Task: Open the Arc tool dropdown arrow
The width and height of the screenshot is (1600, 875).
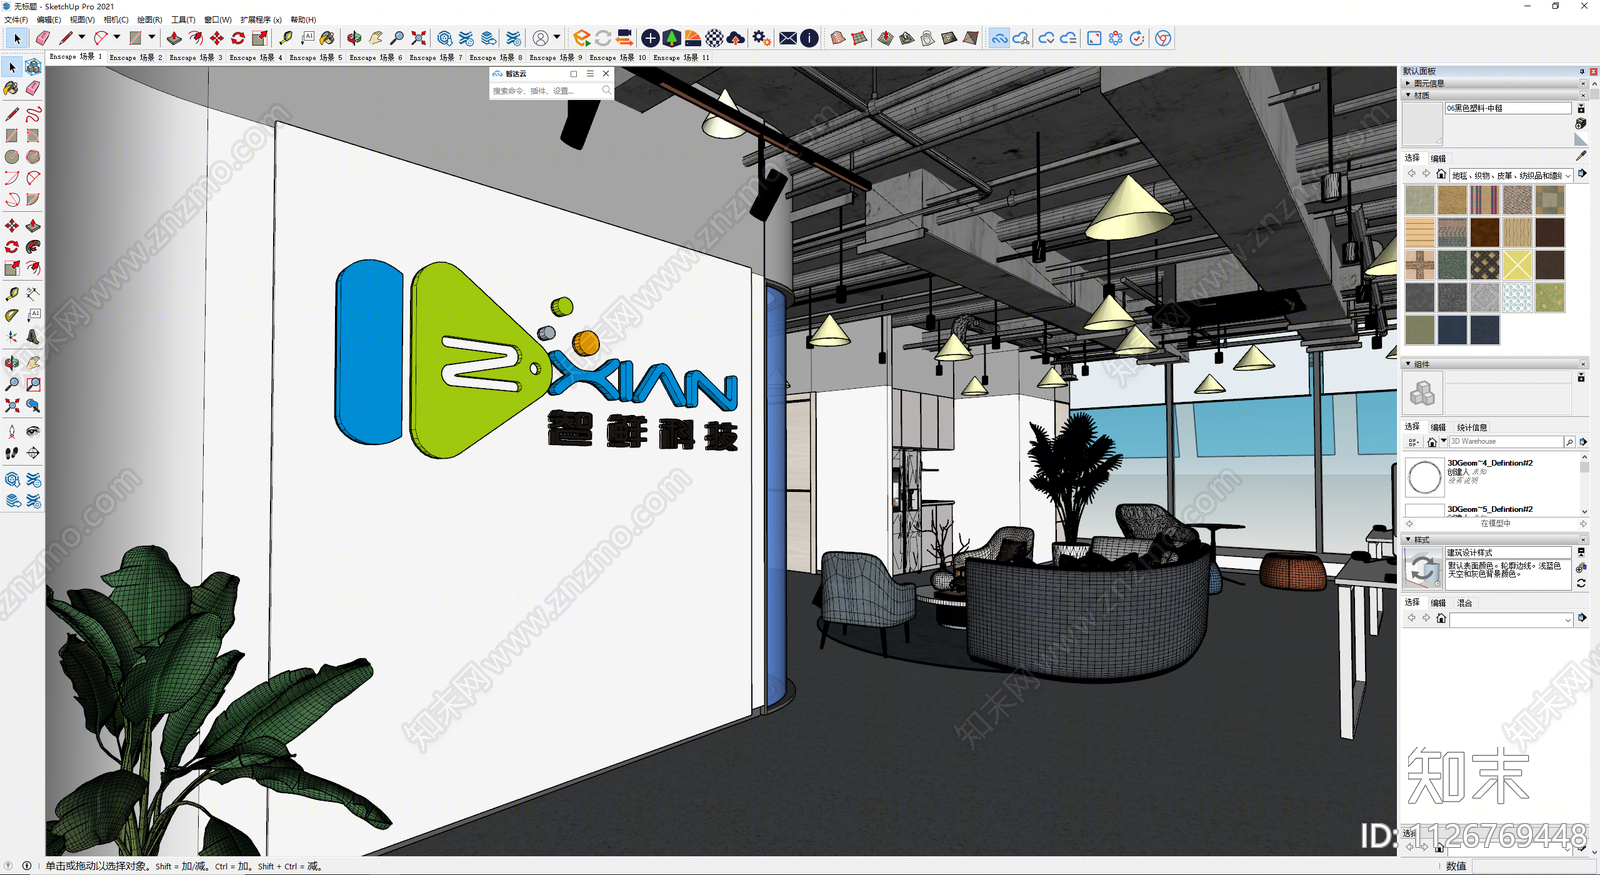Action: coord(117,37)
